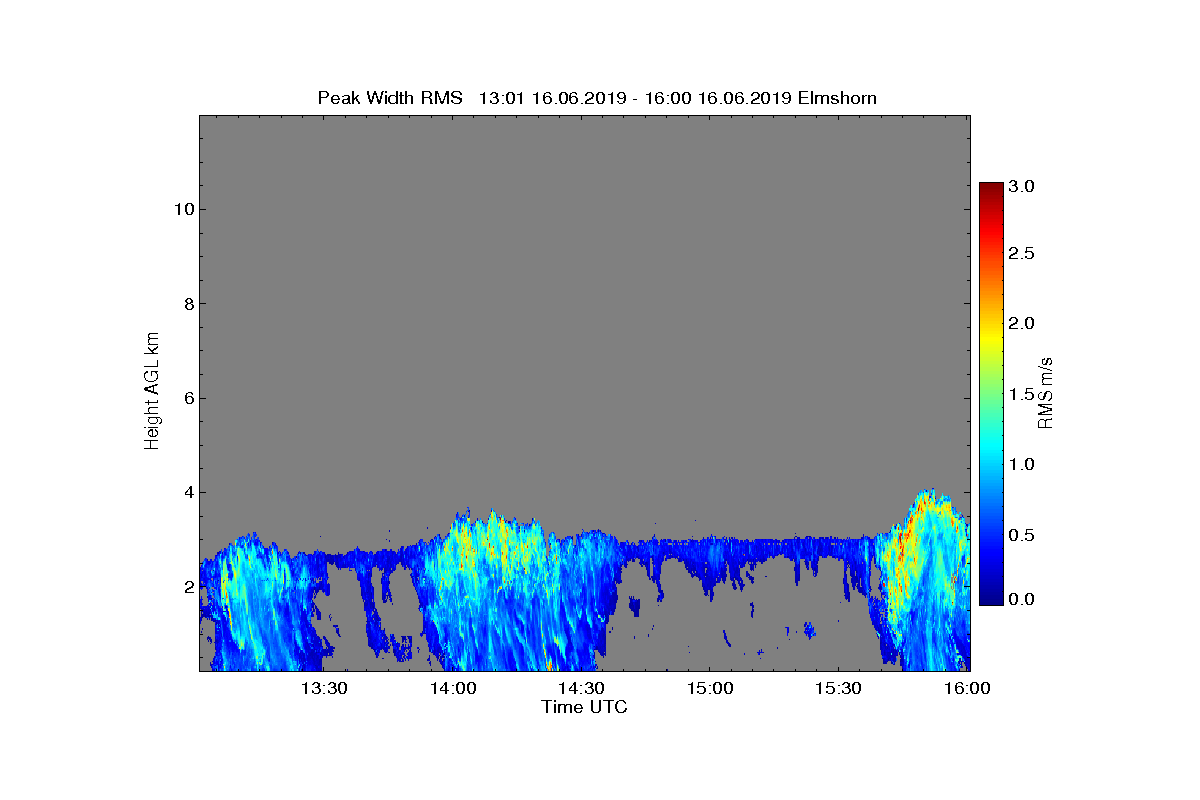Click the dark blue bottom of the colorbar

(991, 596)
